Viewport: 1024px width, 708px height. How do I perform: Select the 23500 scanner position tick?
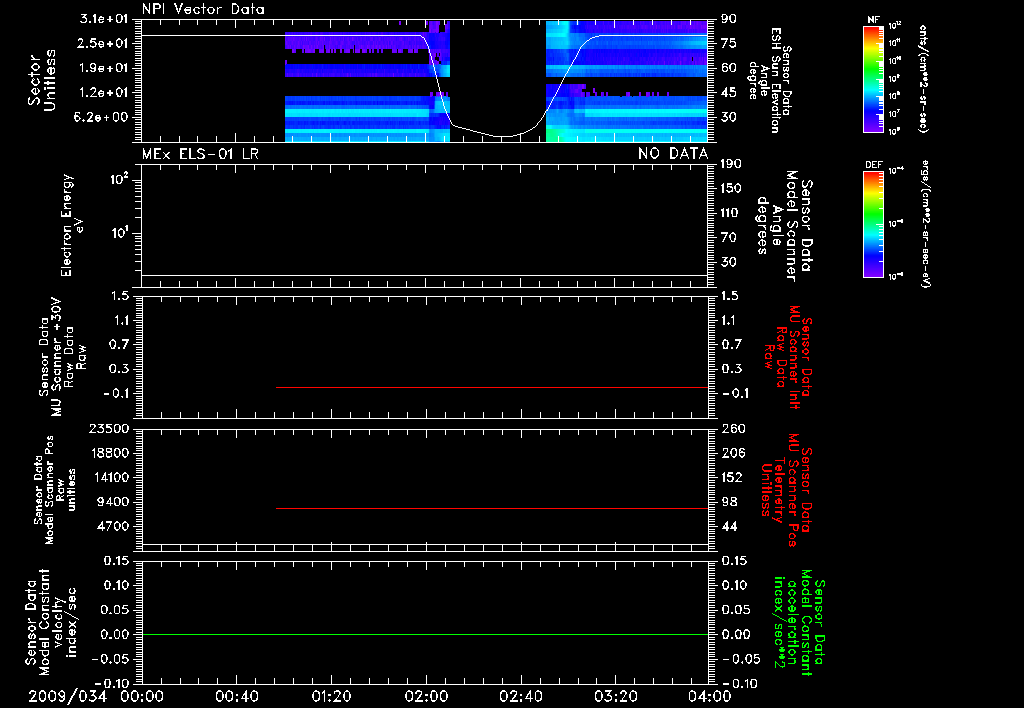(x=108, y=429)
